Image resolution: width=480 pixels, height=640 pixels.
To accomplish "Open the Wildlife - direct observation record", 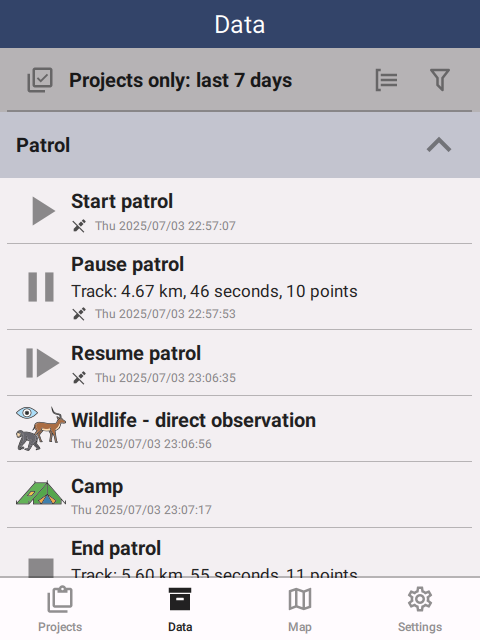I will pos(240,429).
